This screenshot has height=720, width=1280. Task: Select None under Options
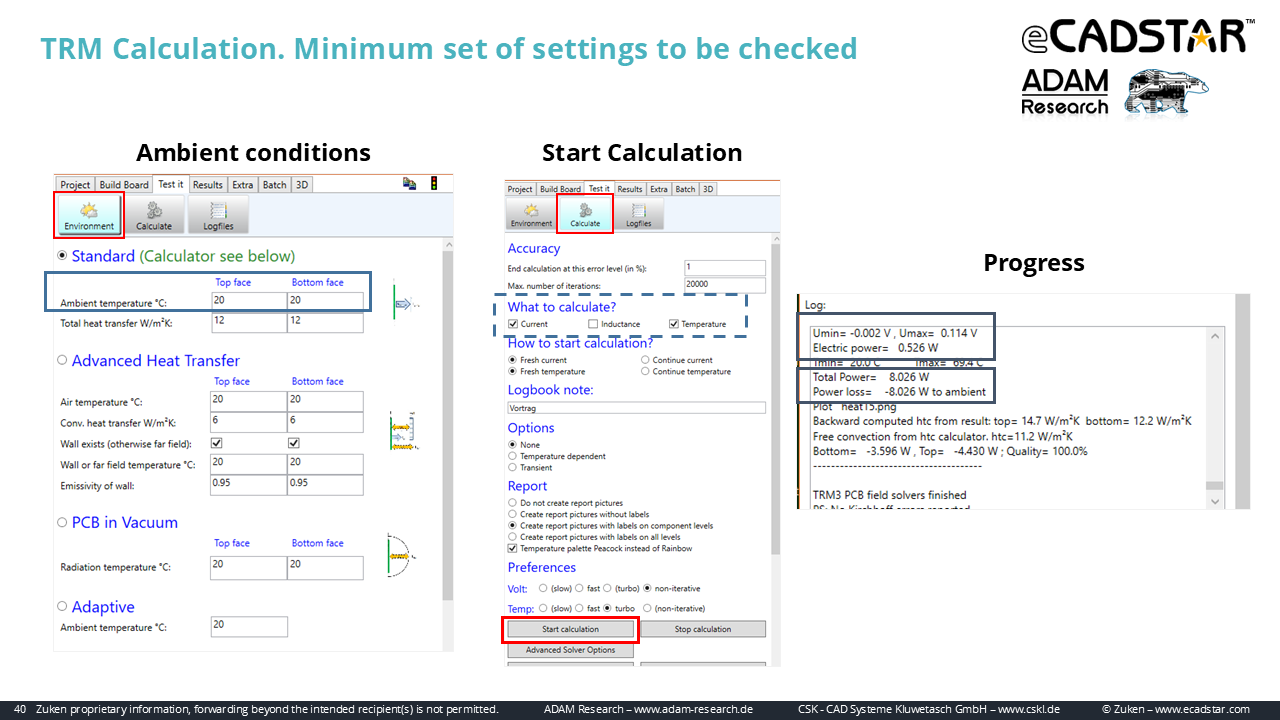[513, 445]
